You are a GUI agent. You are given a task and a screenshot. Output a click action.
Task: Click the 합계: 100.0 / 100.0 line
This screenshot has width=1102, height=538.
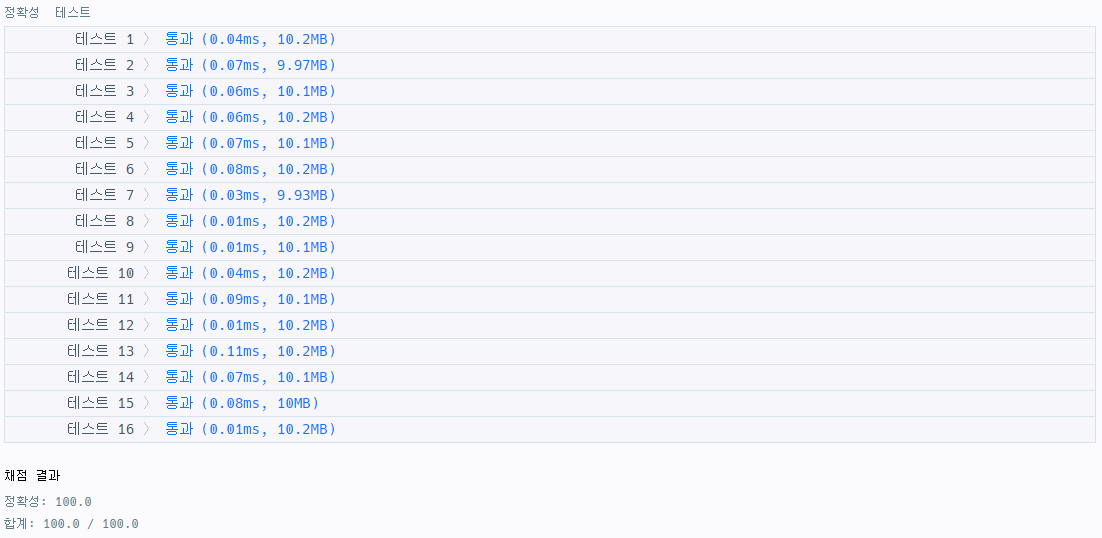click(x=71, y=523)
